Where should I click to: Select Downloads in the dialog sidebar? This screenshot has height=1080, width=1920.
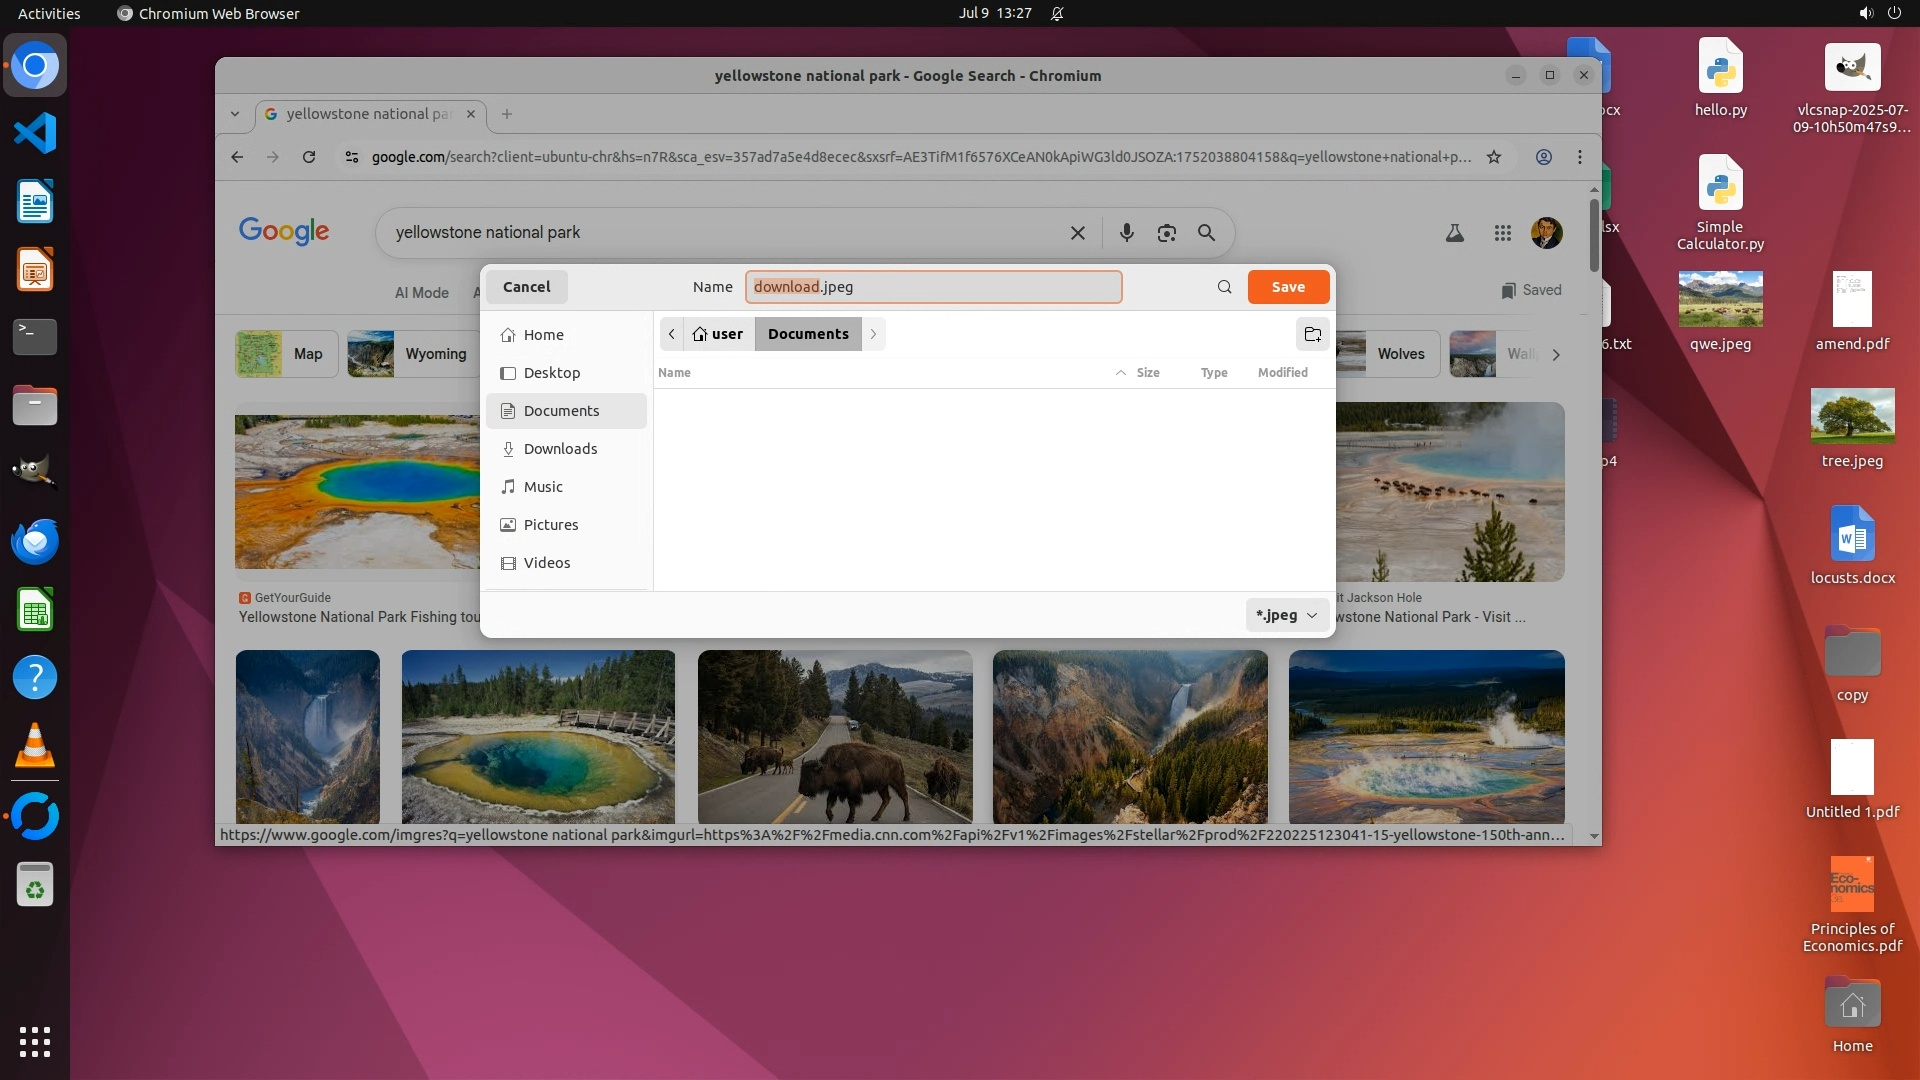tap(560, 449)
